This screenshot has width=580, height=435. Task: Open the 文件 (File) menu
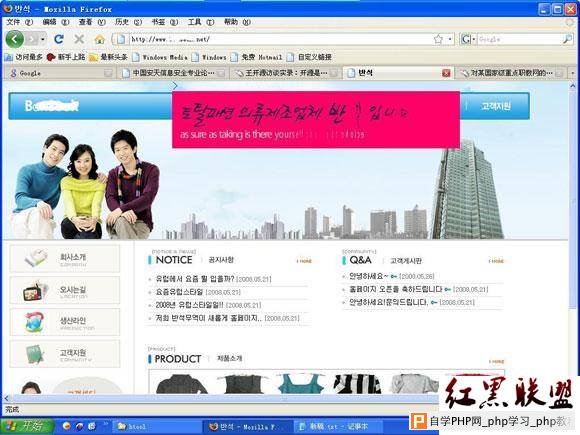coord(20,22)
